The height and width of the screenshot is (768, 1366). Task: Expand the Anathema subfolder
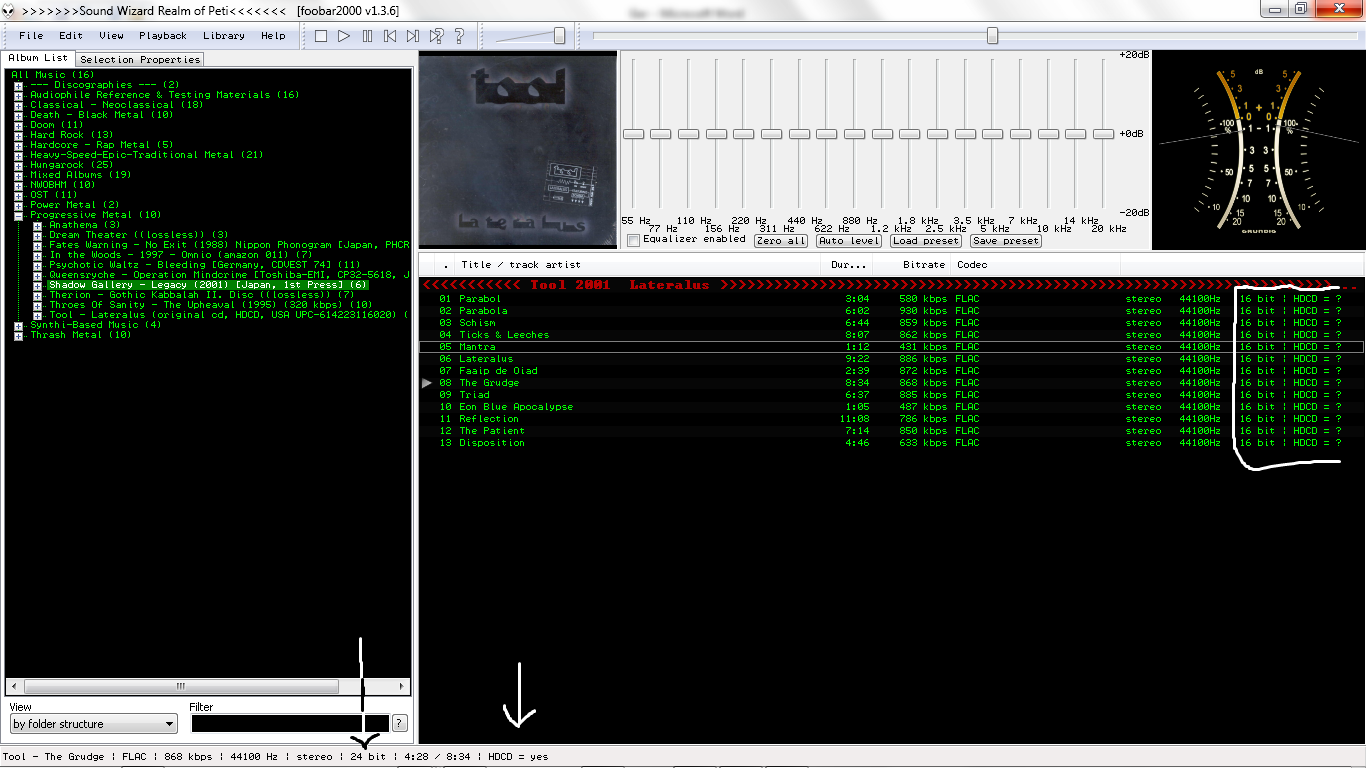click(37, 225)
